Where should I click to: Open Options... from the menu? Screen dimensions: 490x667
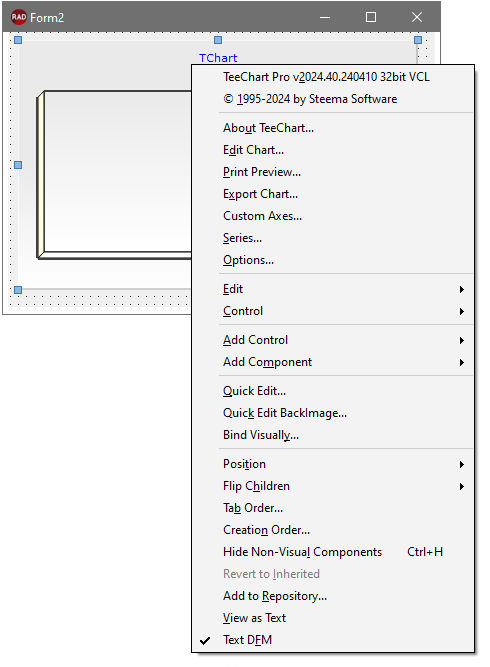click(333, 260)
